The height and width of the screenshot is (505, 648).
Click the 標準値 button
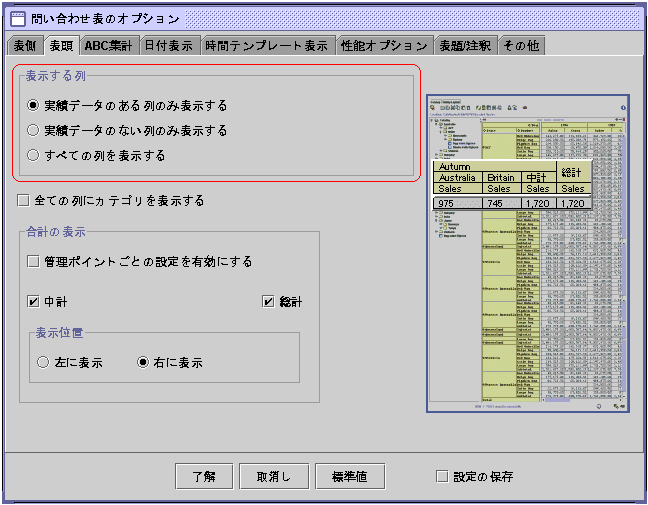point(350,477)
